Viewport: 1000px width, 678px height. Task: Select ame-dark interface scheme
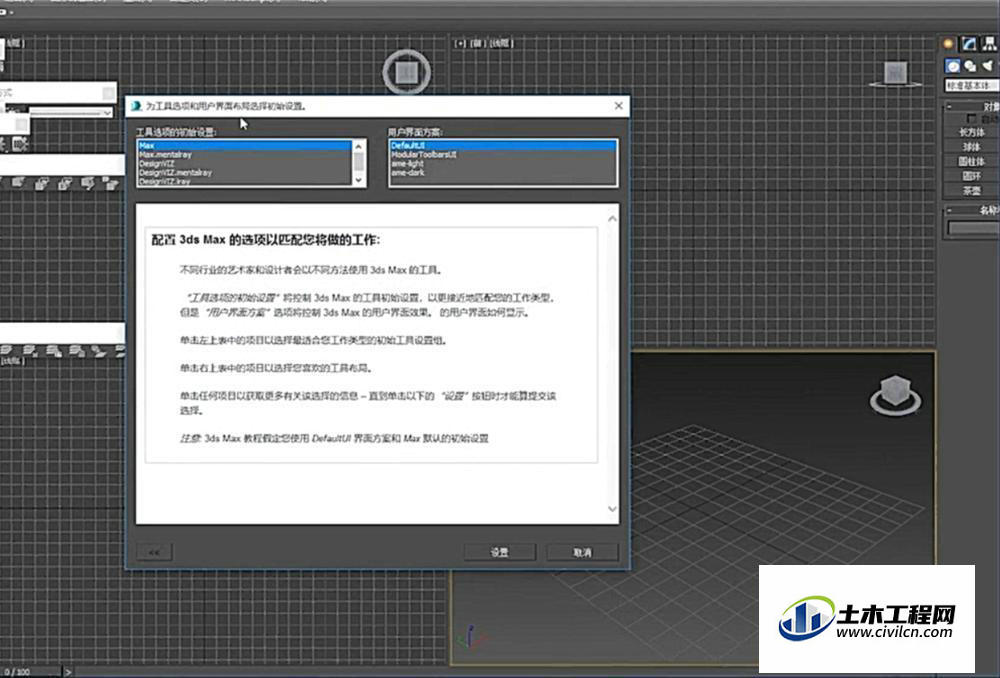click(x=503, y=172)
